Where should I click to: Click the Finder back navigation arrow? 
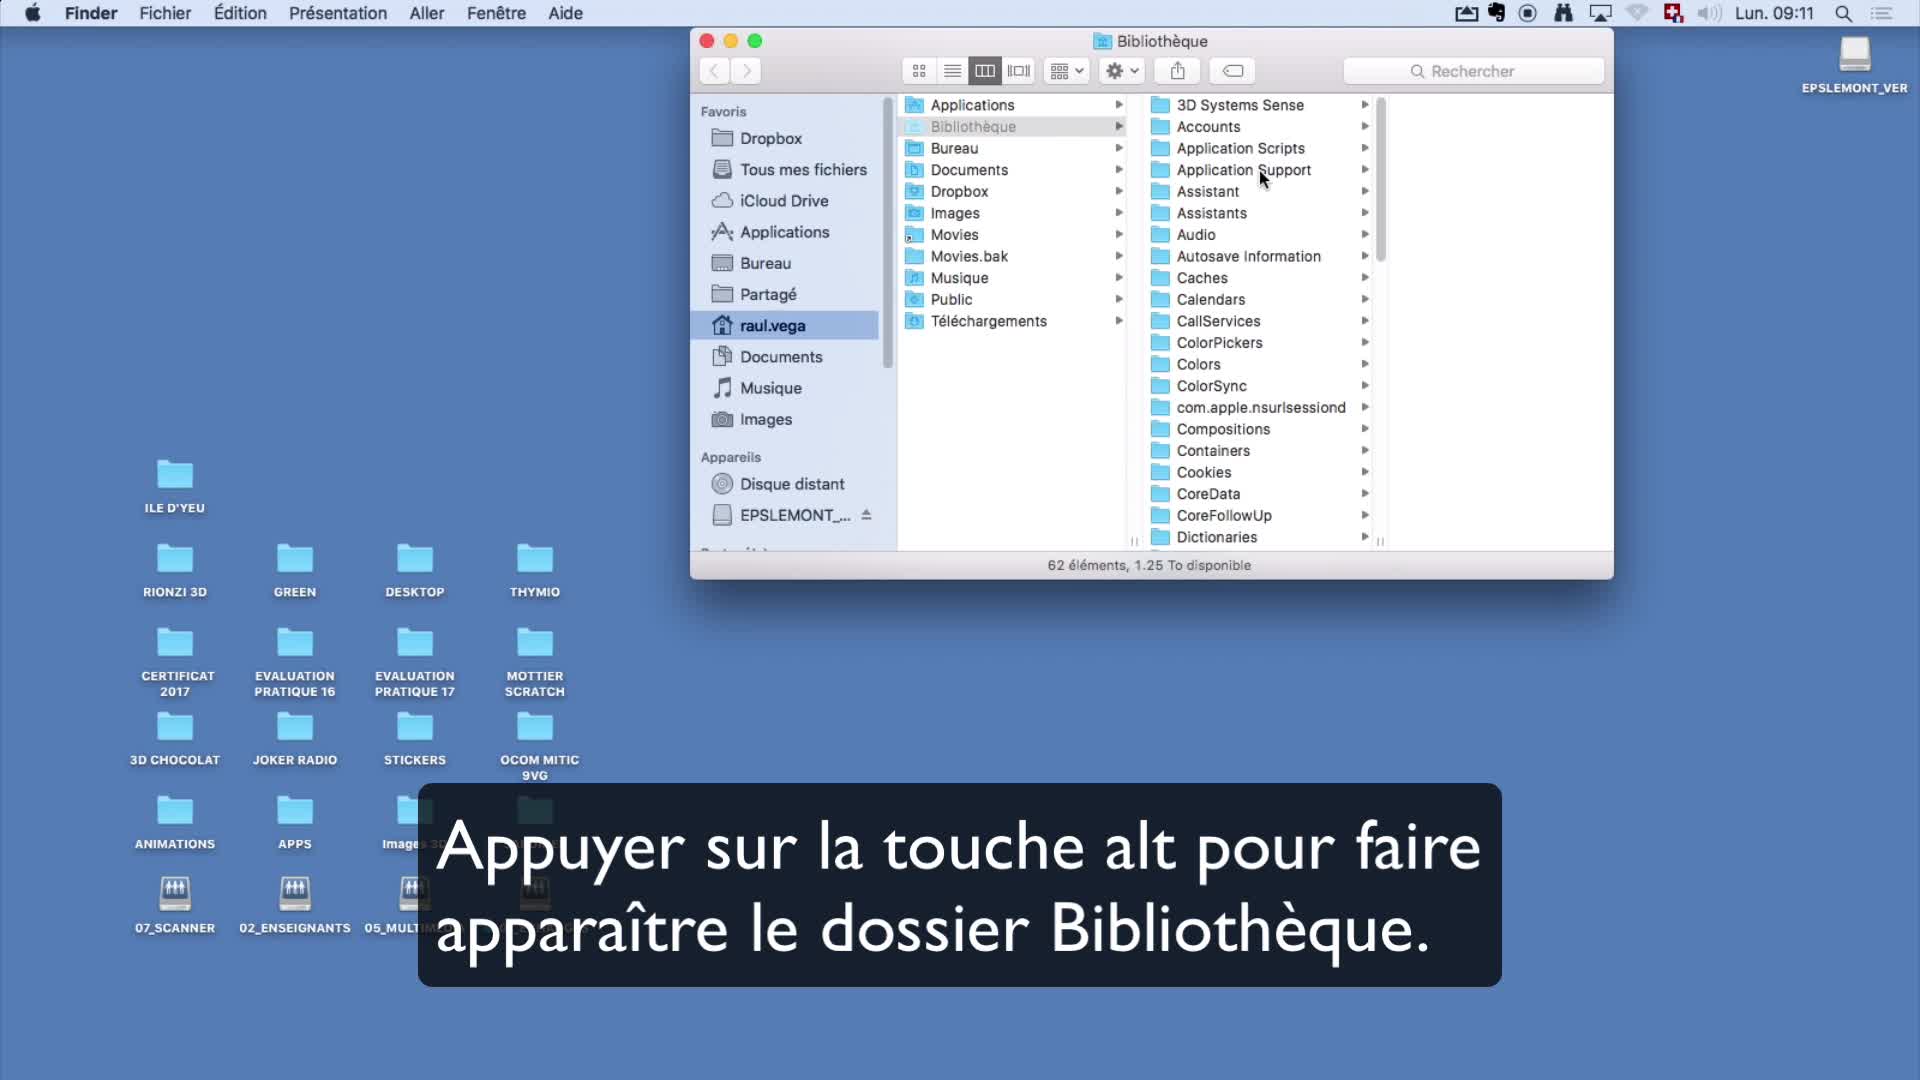click(714, 71)
